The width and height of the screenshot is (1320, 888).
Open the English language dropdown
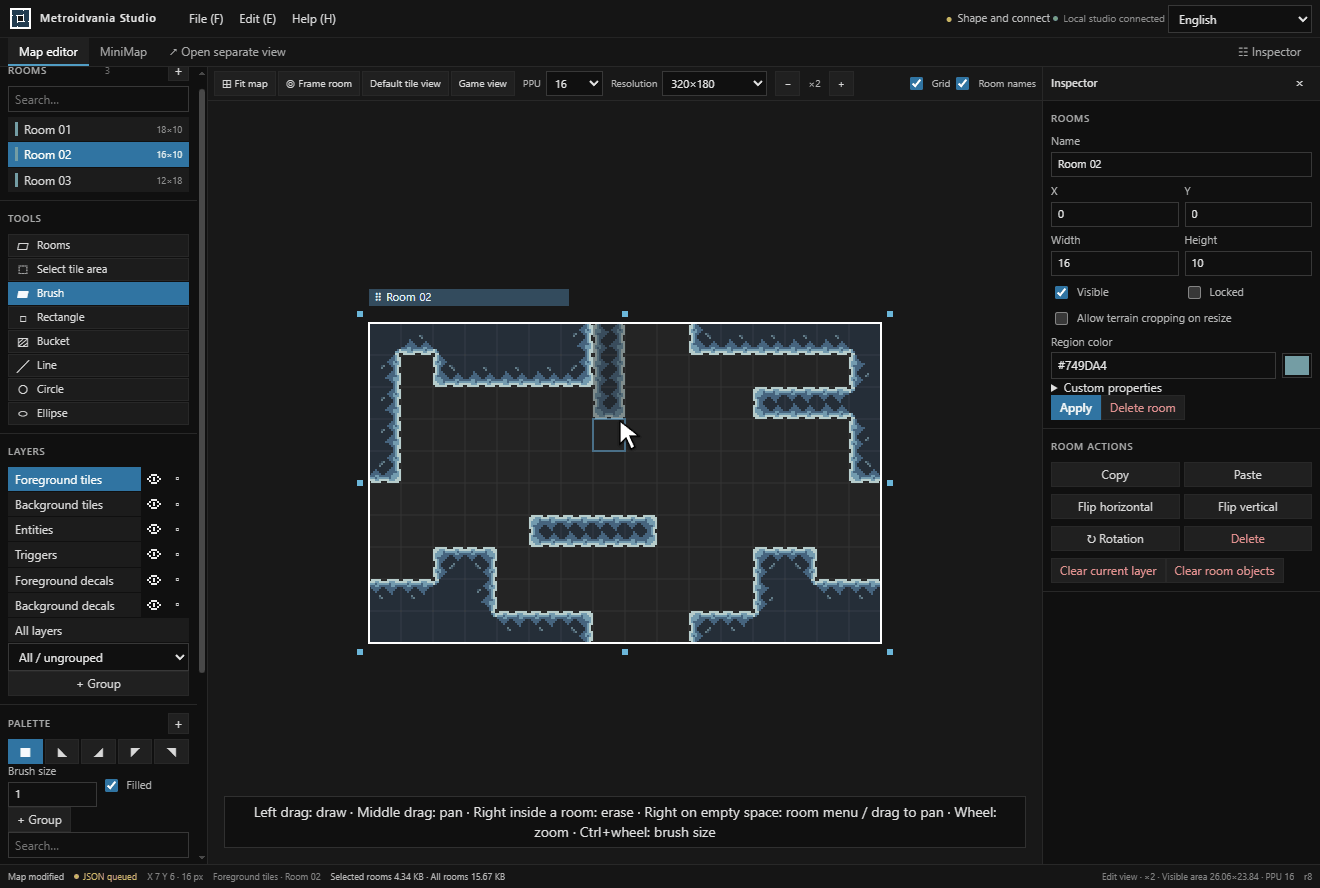tap(1240, 19)
